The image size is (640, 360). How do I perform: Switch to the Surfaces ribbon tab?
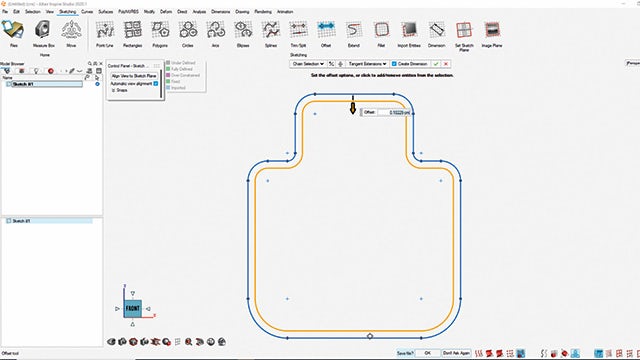pos(106,12)
